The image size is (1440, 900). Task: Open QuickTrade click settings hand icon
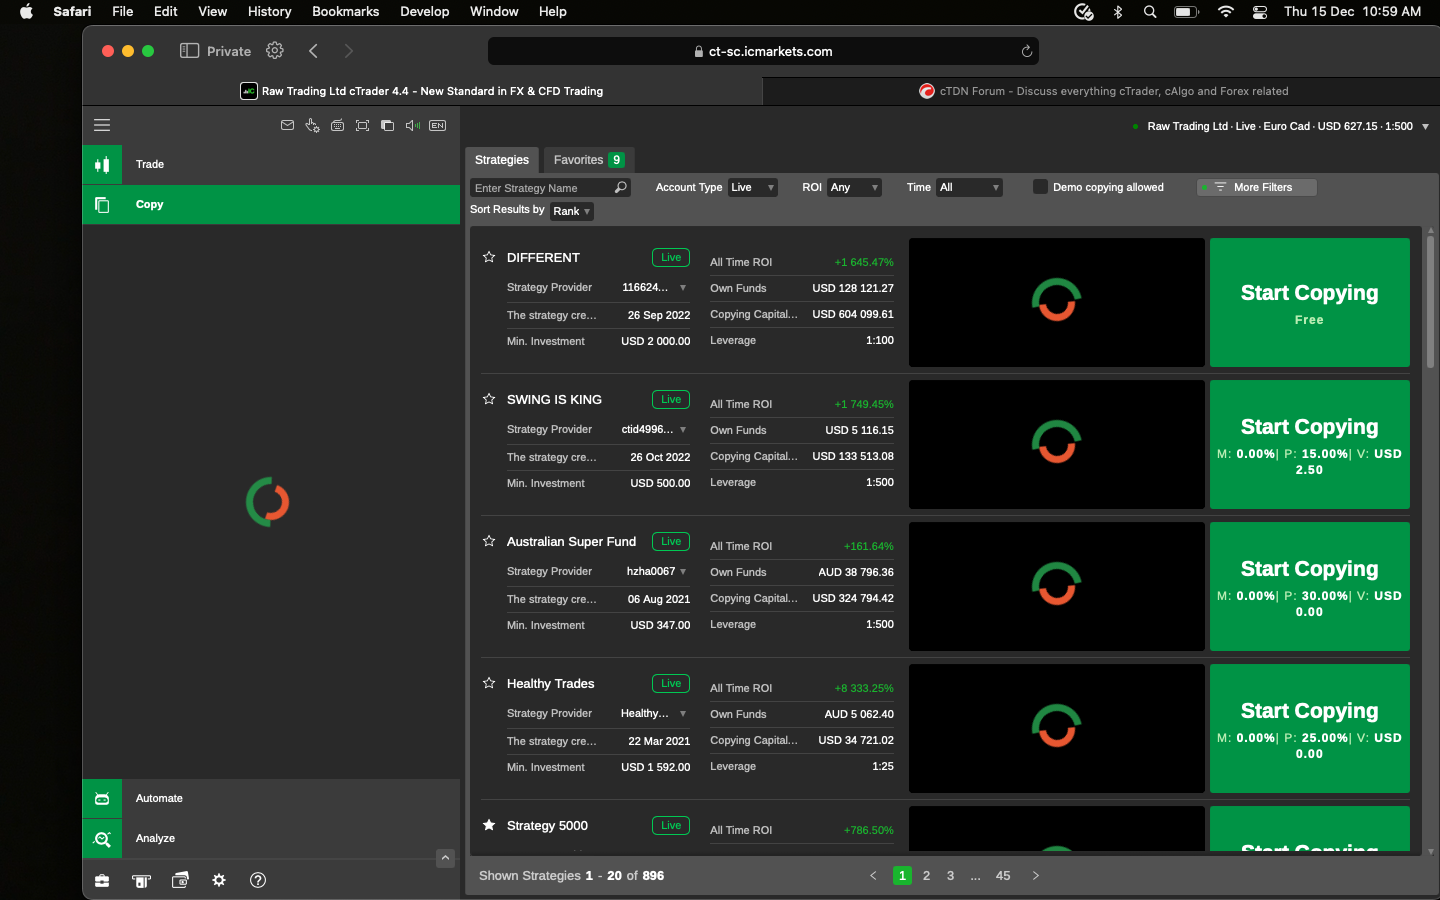(x=312, y=125)
